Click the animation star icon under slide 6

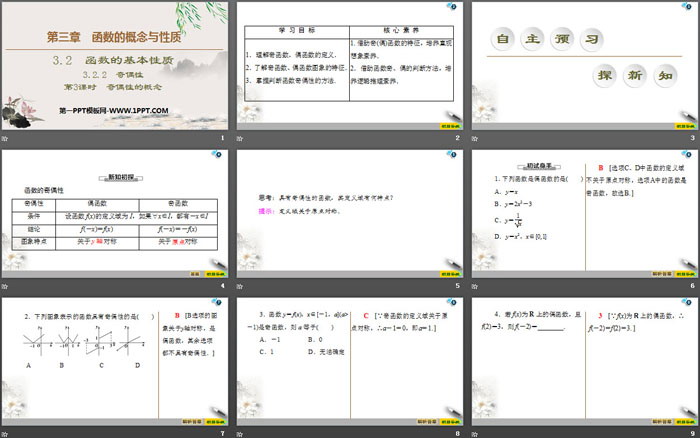pos(473,286)
